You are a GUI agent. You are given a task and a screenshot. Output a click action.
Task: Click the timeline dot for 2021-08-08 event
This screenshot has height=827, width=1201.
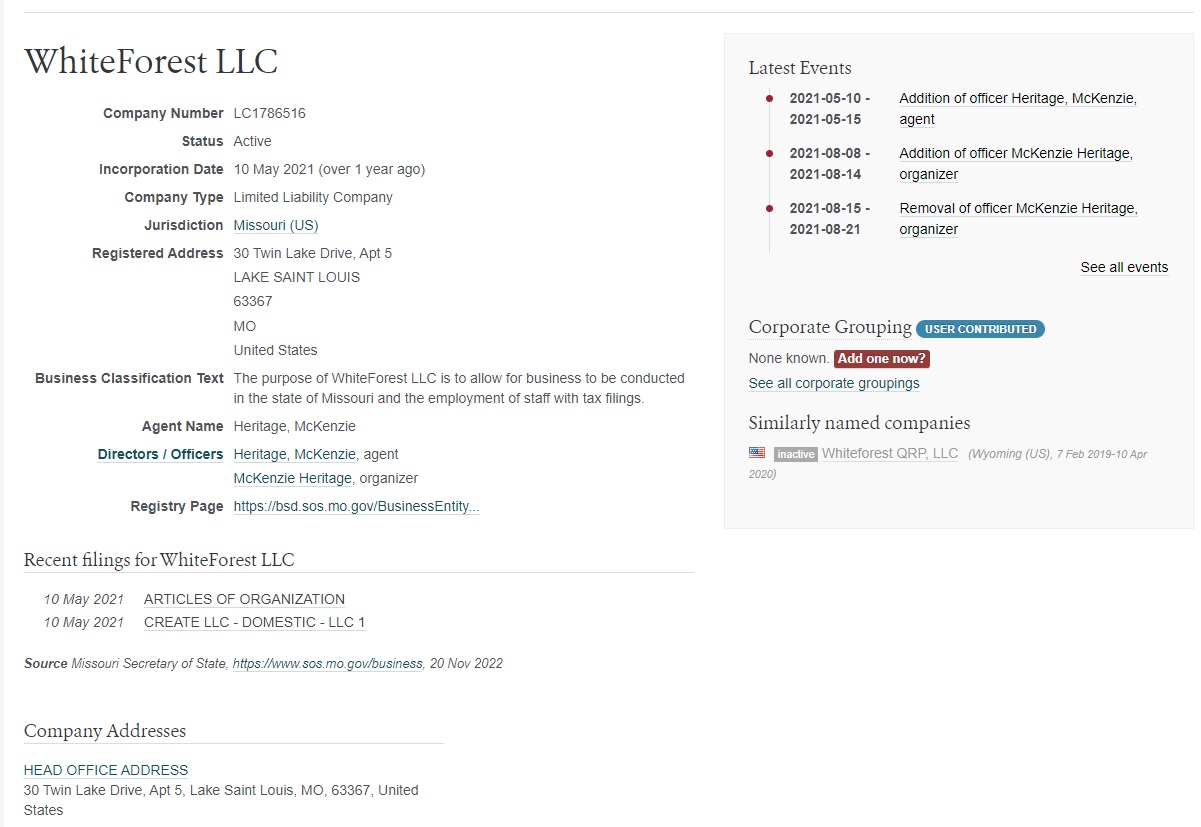(x=769, y=153)
